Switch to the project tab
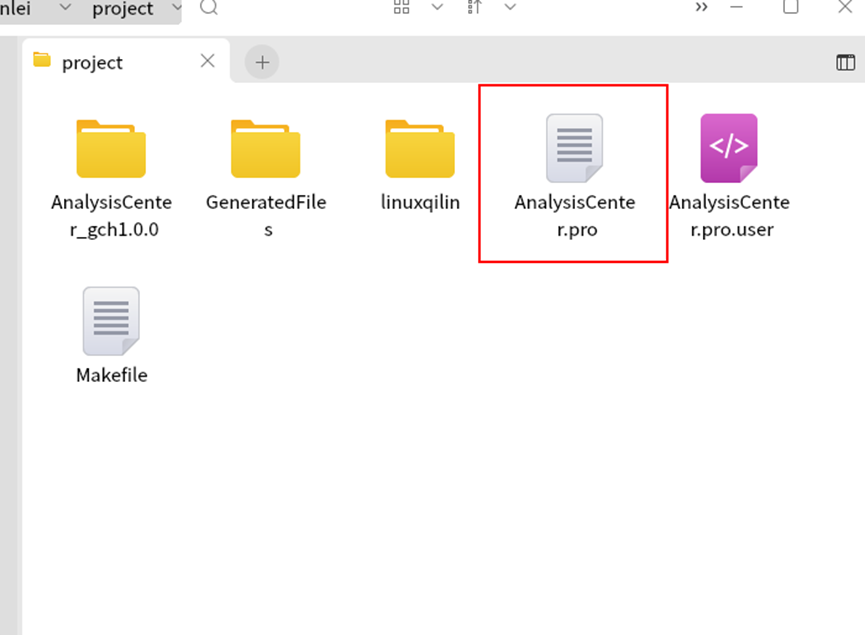 coord(126,61)
